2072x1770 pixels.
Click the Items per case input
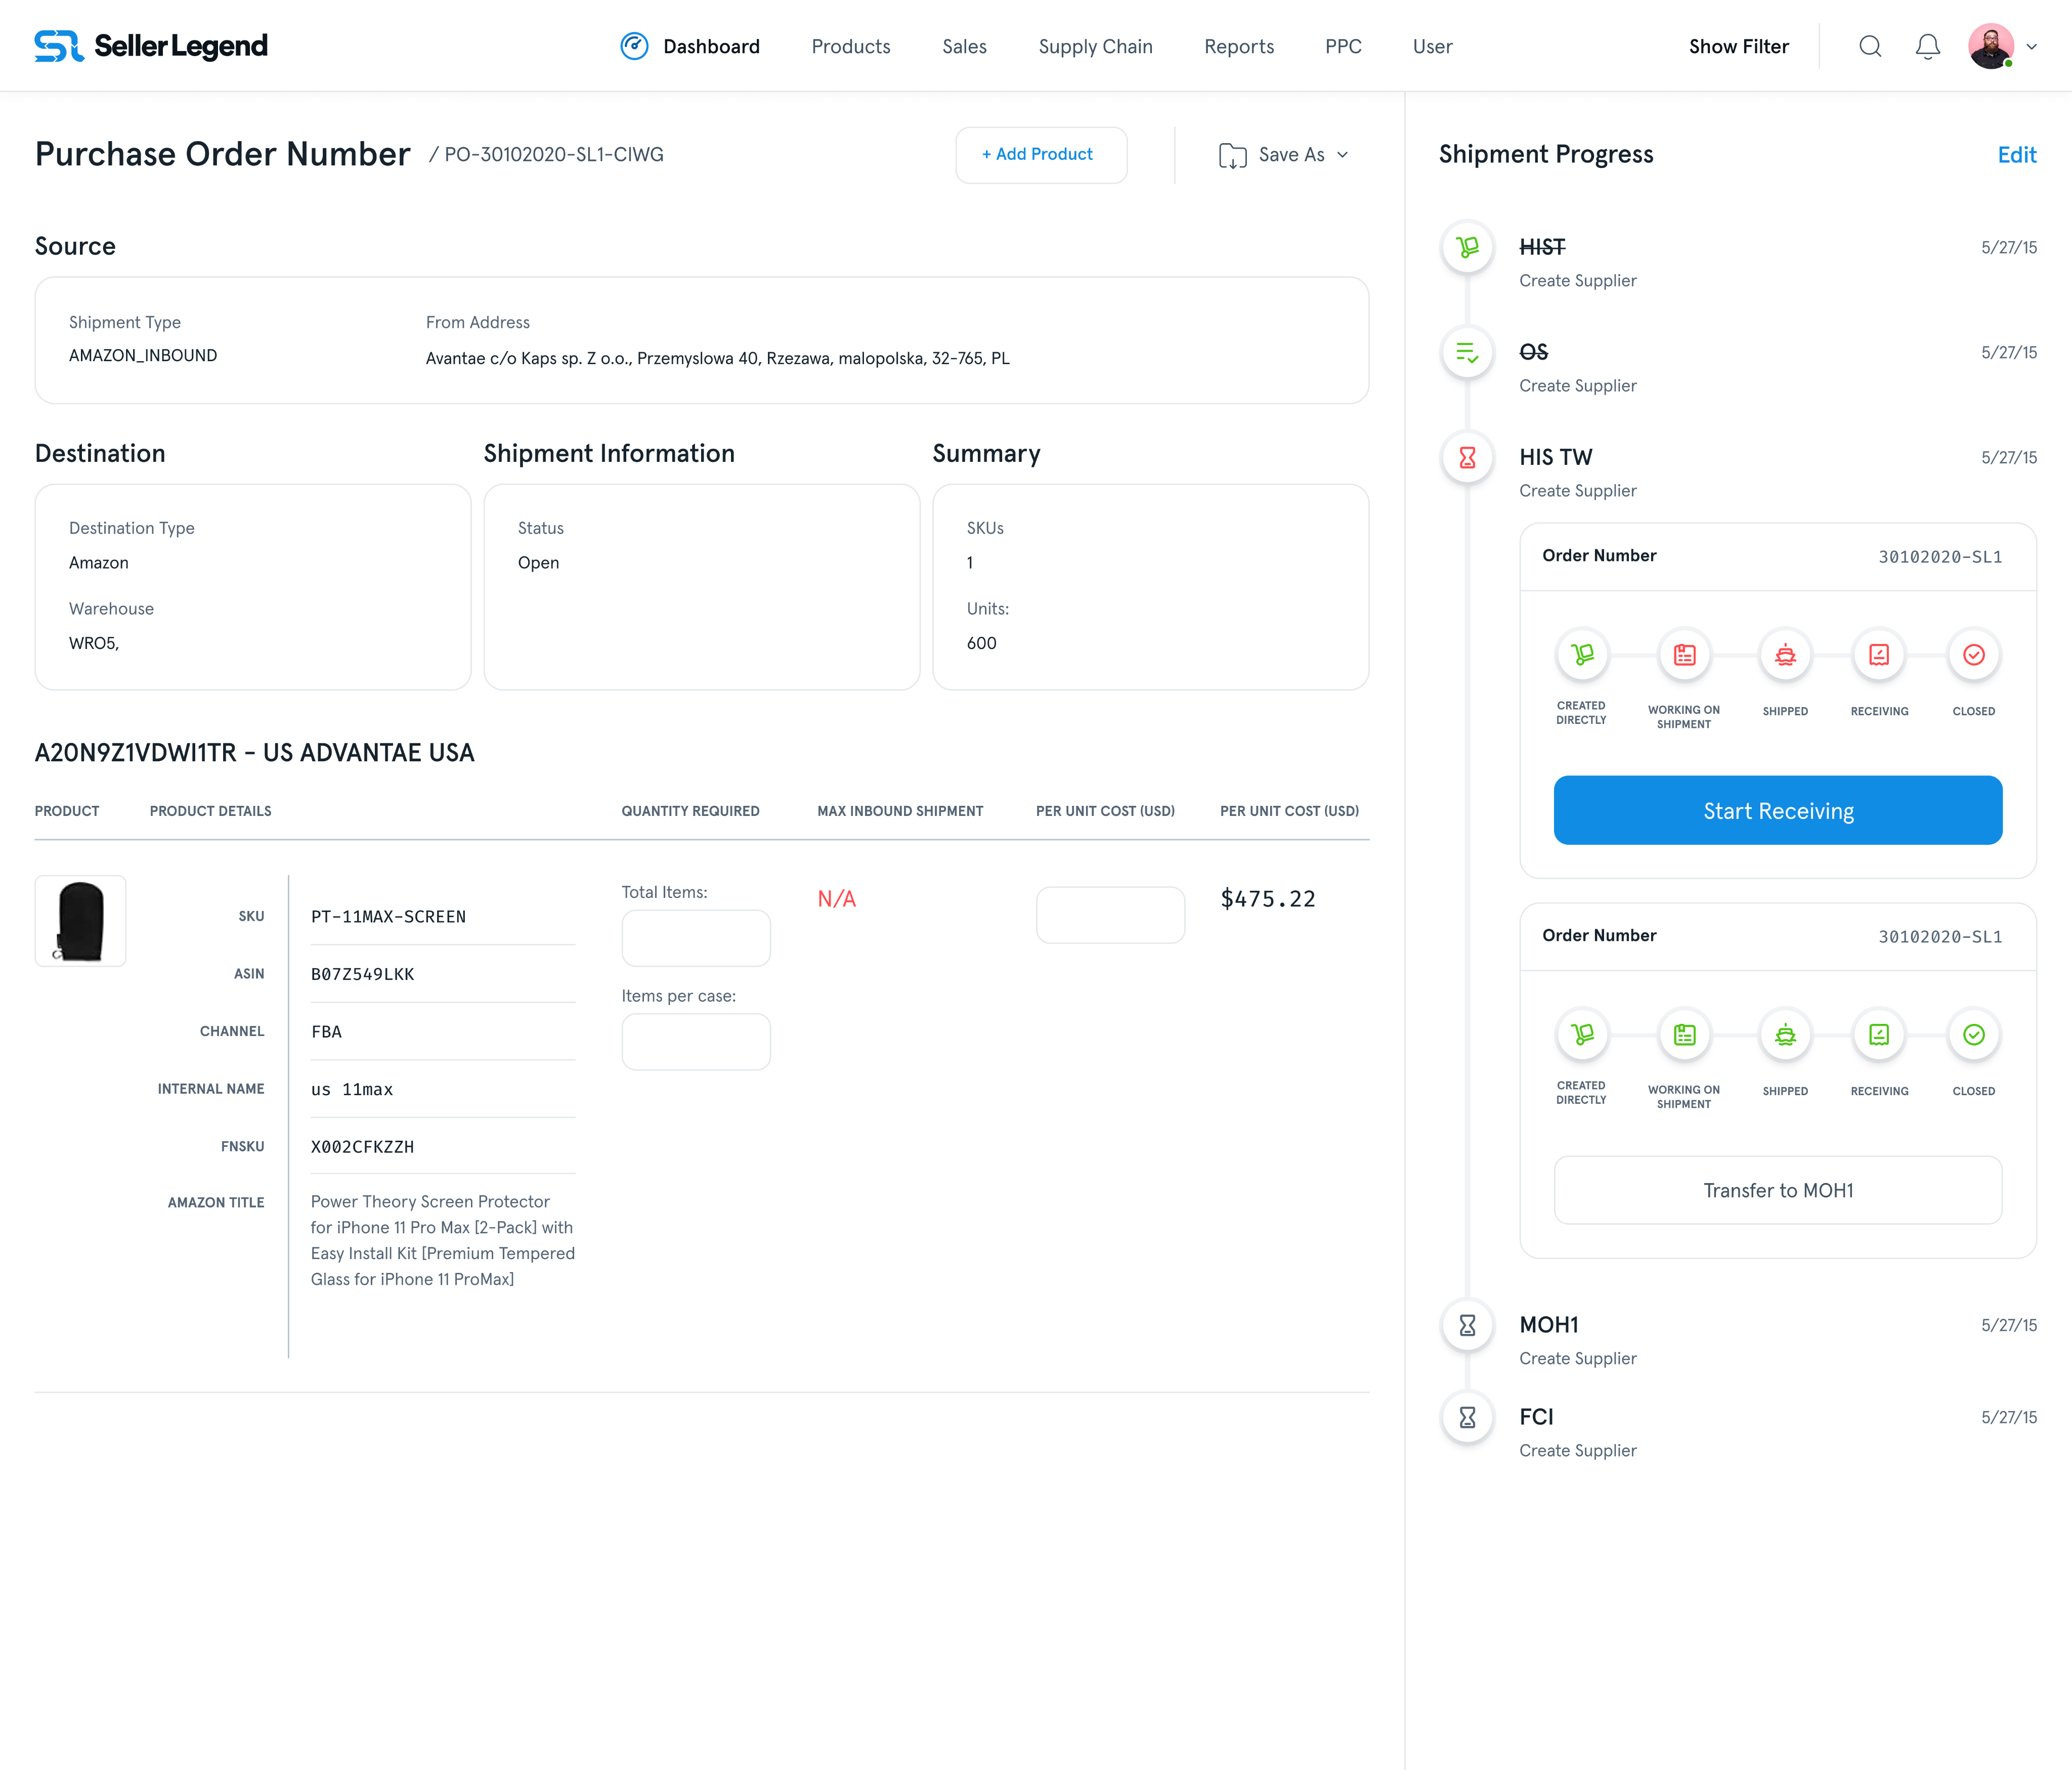(695, 1042)
